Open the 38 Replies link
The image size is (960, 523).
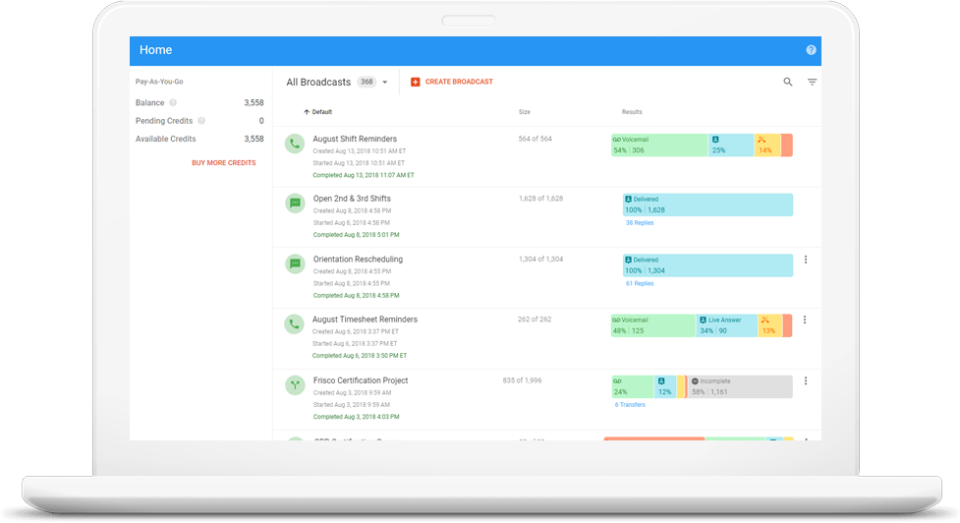click(x=639, y=223)
